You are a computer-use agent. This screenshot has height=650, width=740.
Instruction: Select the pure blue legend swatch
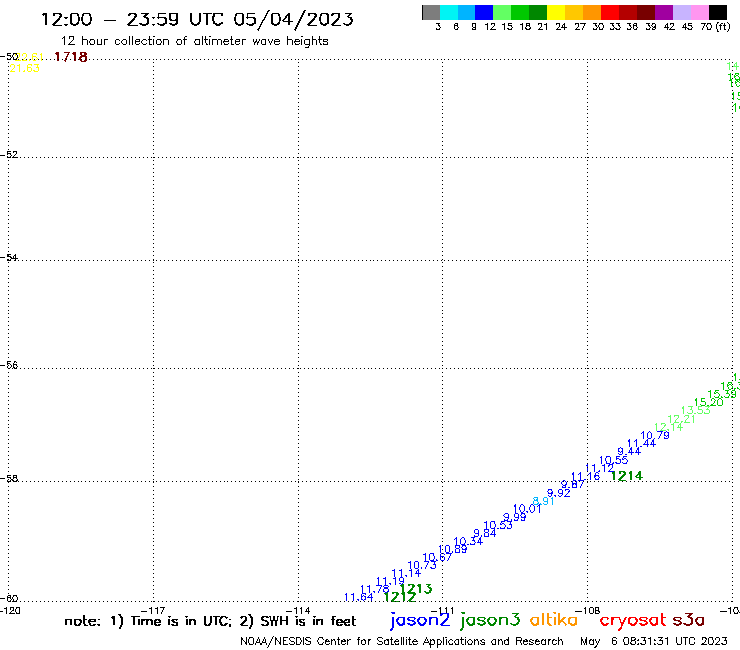pos(484,12)
